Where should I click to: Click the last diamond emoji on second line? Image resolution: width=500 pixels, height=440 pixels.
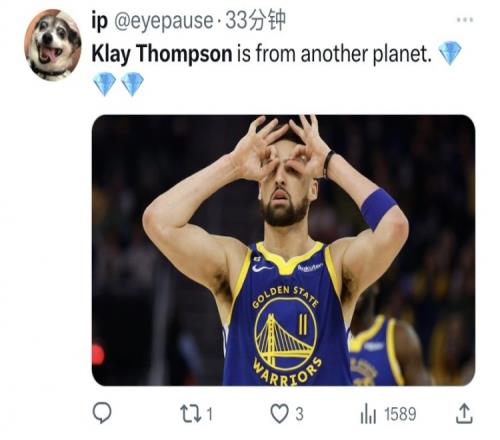[x=132, y=84]
